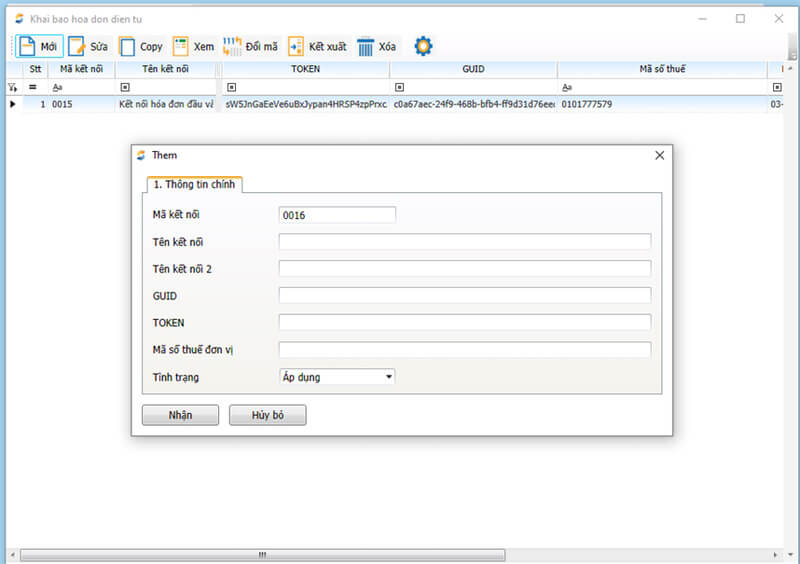Click the Đổi mã change code icon
800x564 pixels.
point(232,46)
